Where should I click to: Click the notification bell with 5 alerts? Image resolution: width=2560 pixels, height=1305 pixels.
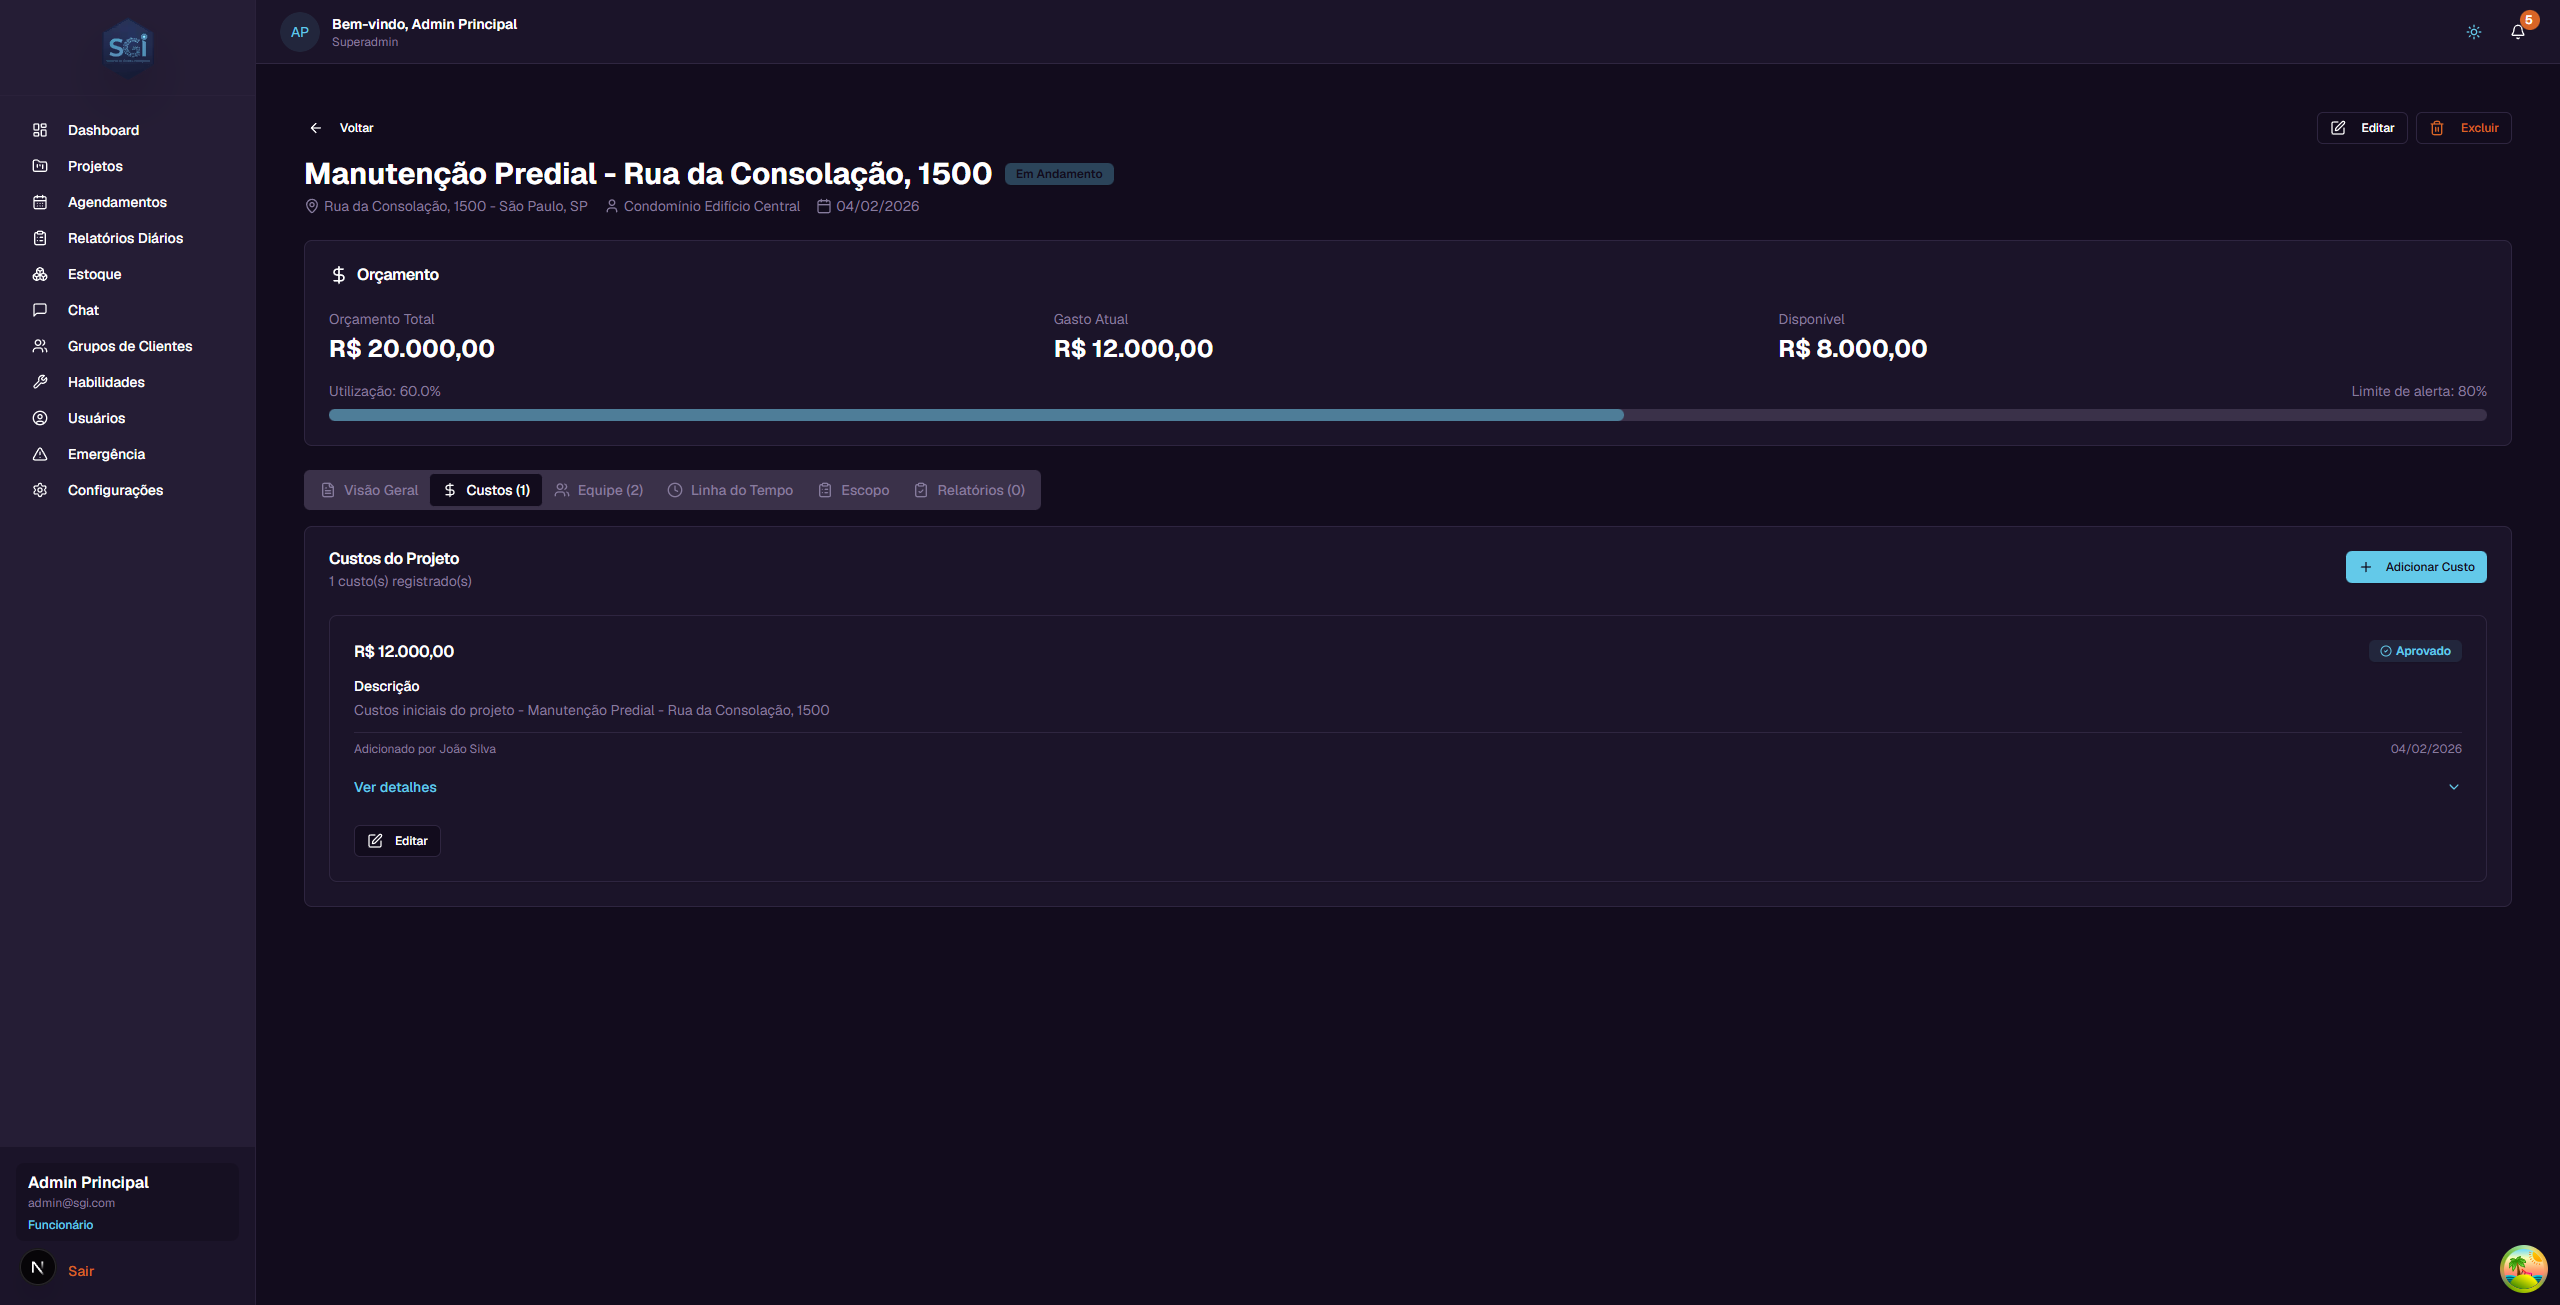(2517, 31)
